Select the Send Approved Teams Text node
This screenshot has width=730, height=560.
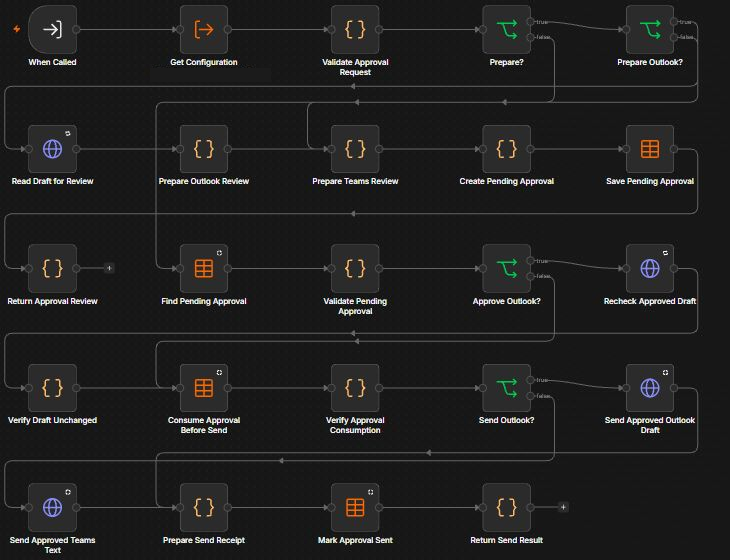(52, 507)
